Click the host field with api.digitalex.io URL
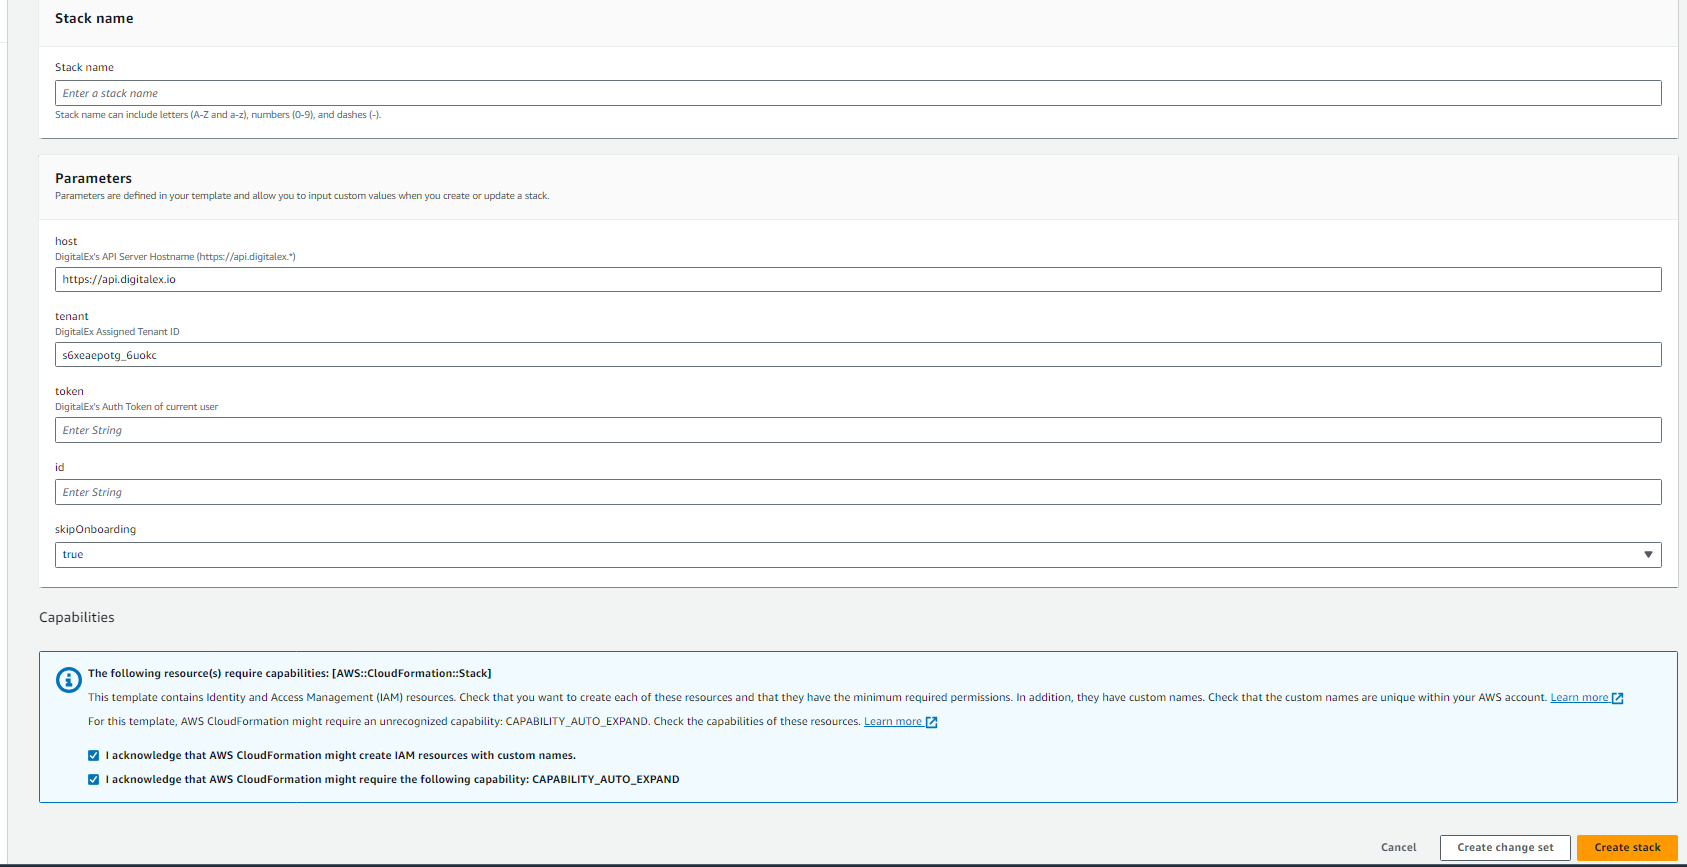Viewport: 1687px width, 867px height. pos(857,280)
